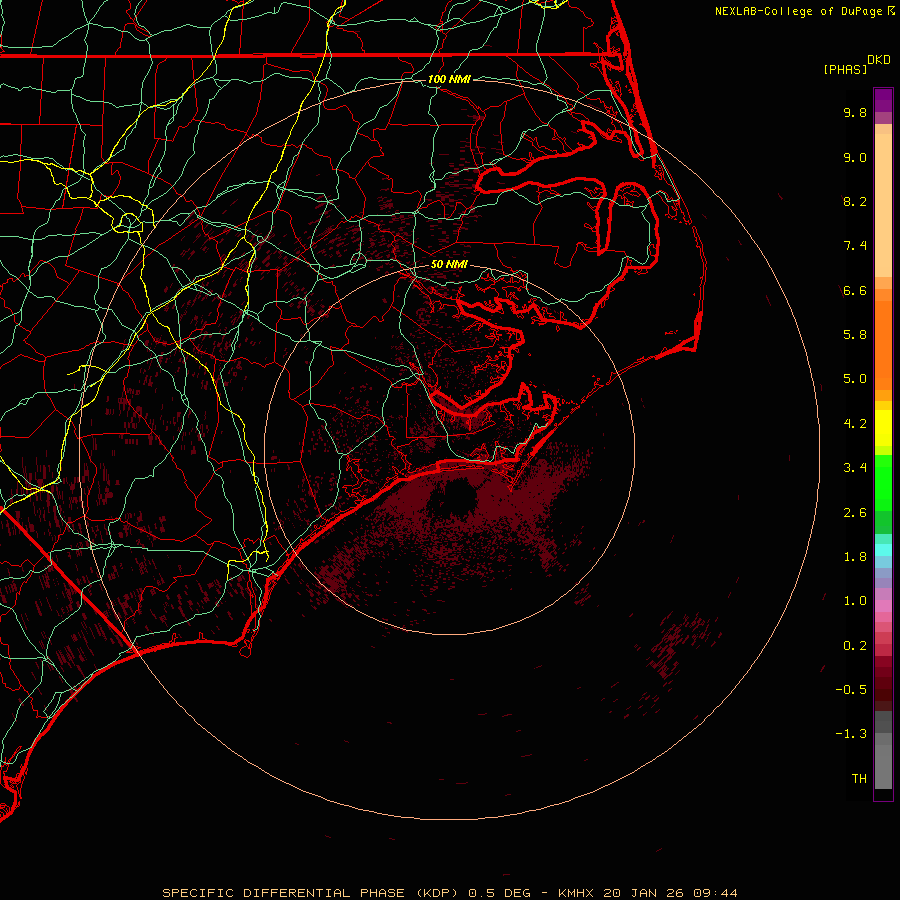Click the 6.6 scale label

click(x=855, y=290)
